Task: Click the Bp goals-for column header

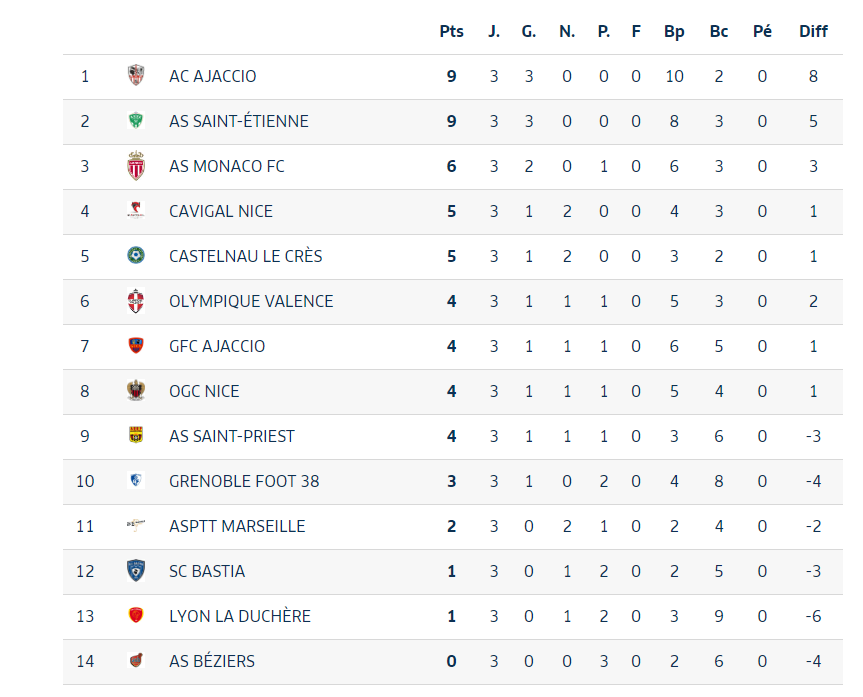Action: tap(674, 31)
